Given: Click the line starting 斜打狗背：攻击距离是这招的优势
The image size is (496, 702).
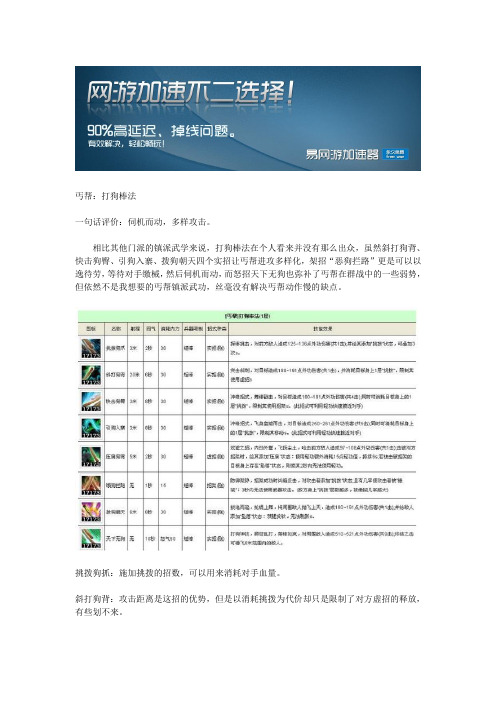Looking at the screenshot, I should tap(248, 599).
